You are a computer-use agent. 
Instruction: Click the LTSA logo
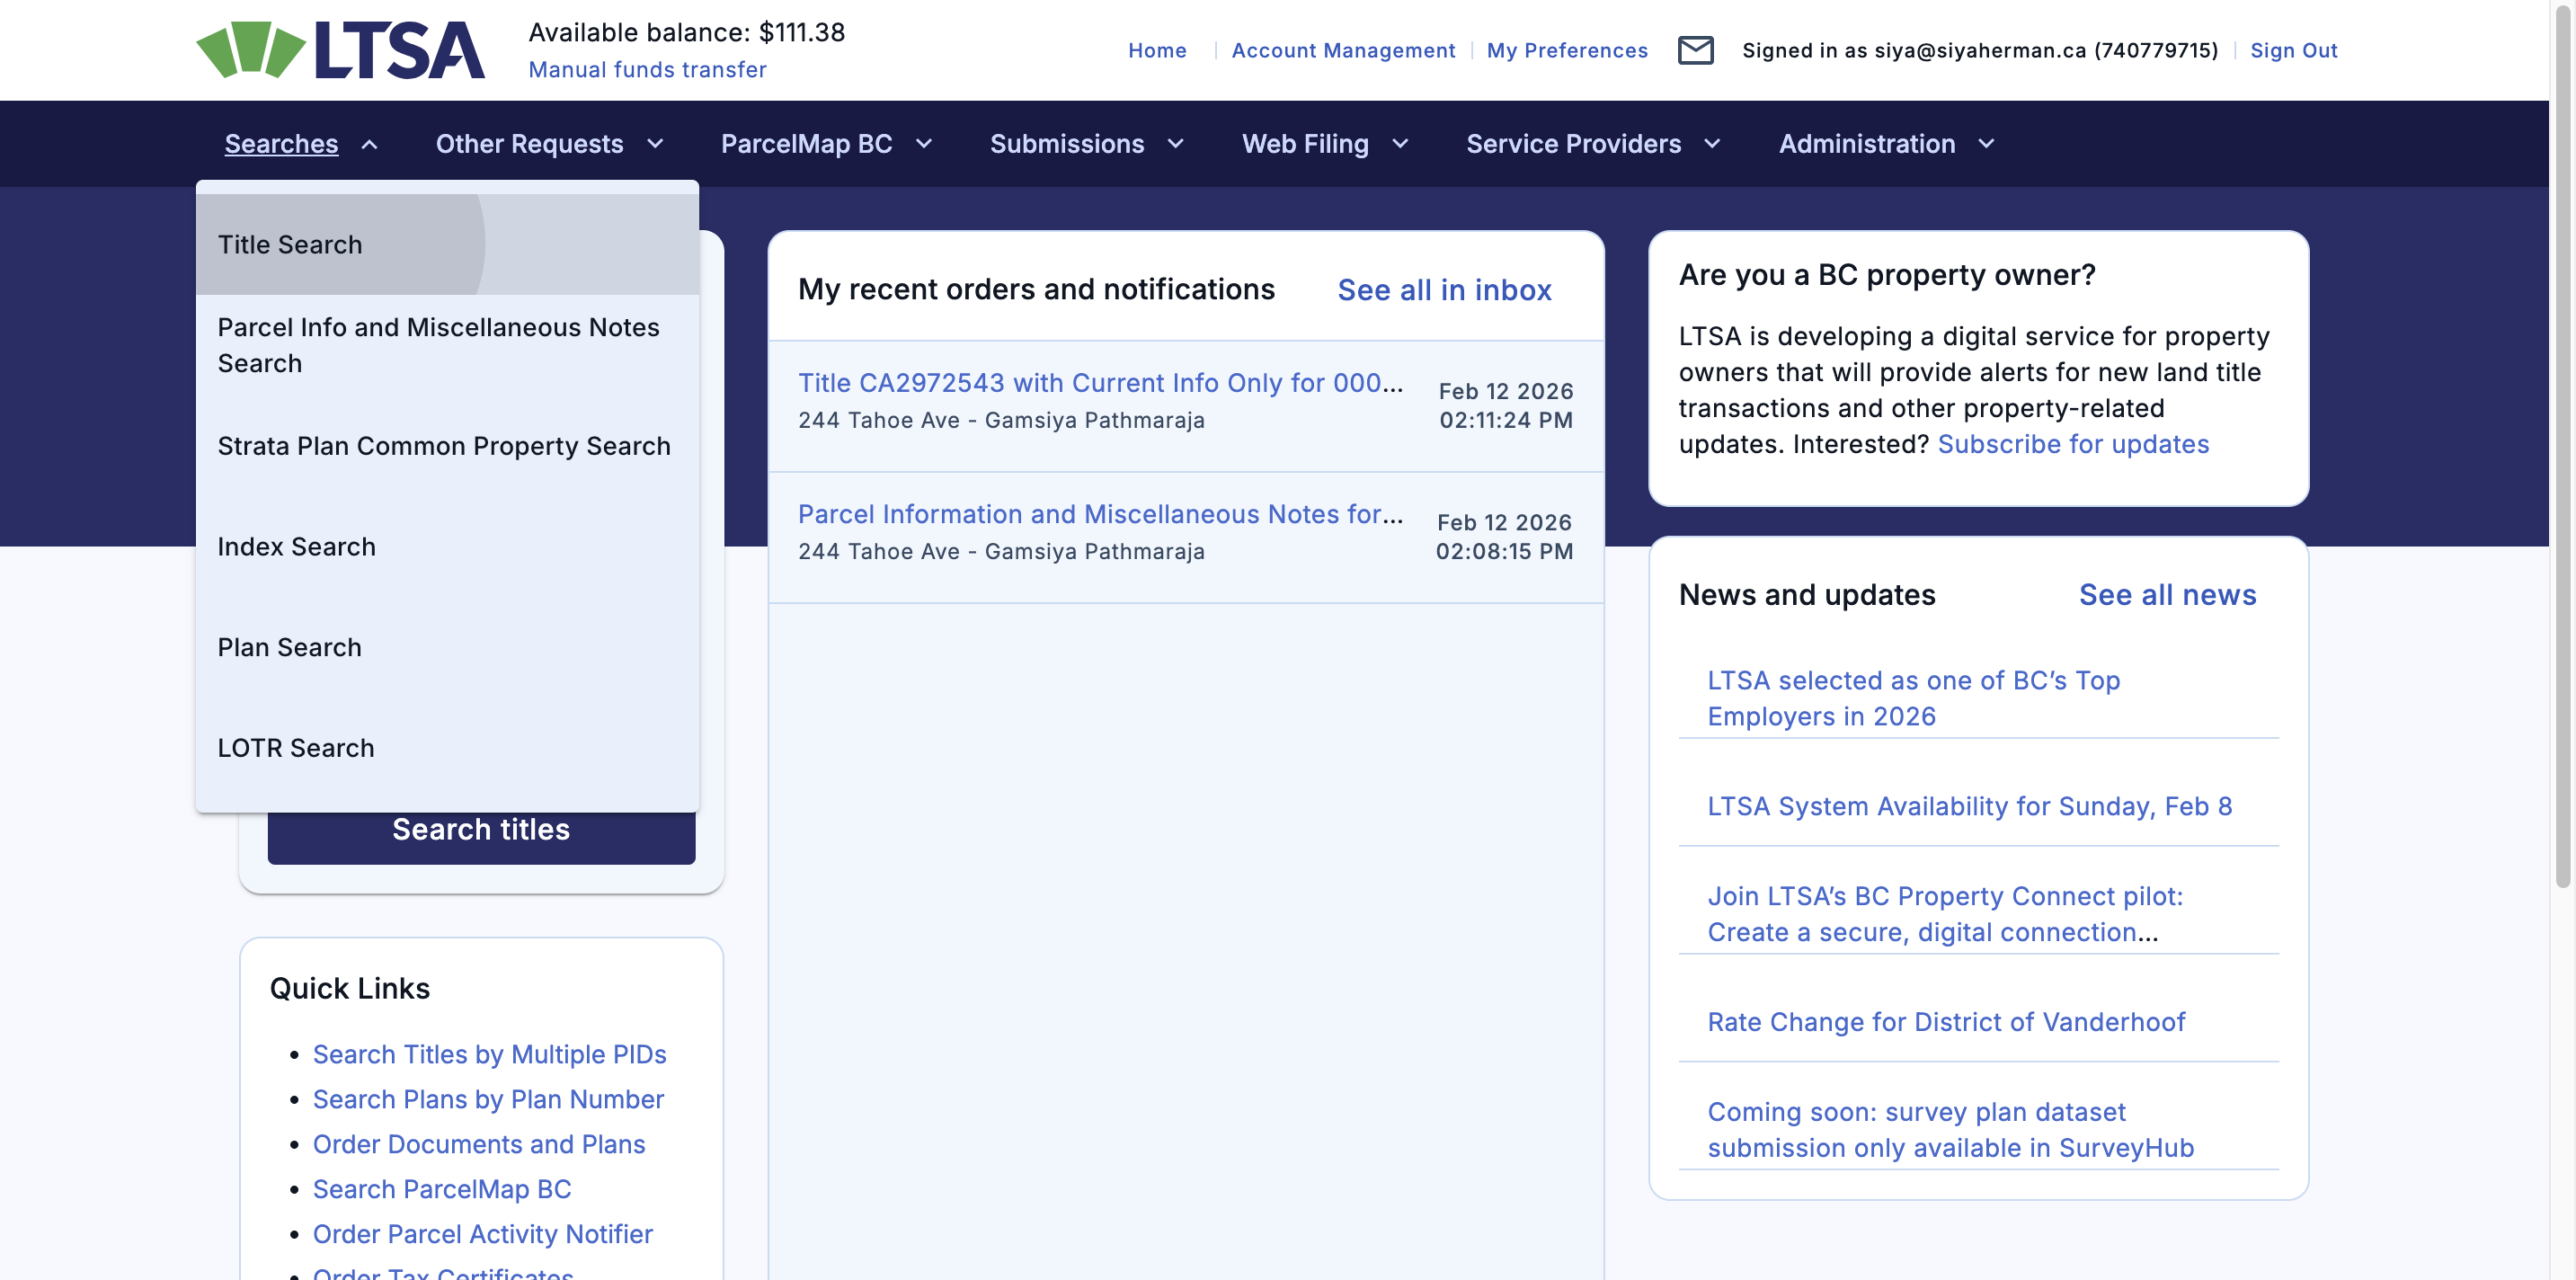(340, 50)
